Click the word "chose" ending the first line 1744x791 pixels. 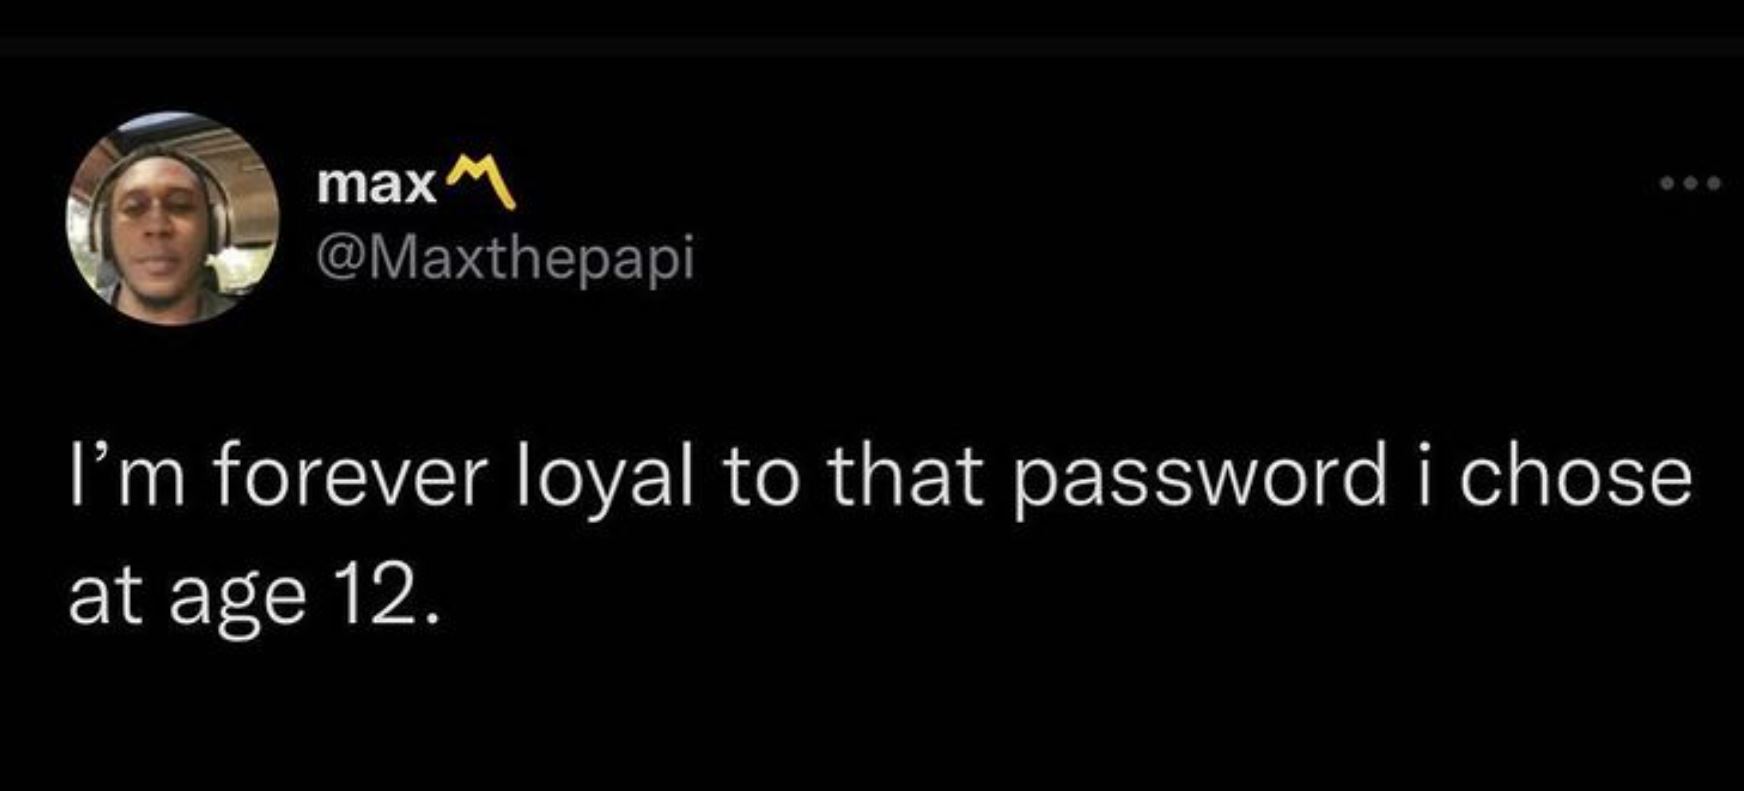pos(1575,478)
